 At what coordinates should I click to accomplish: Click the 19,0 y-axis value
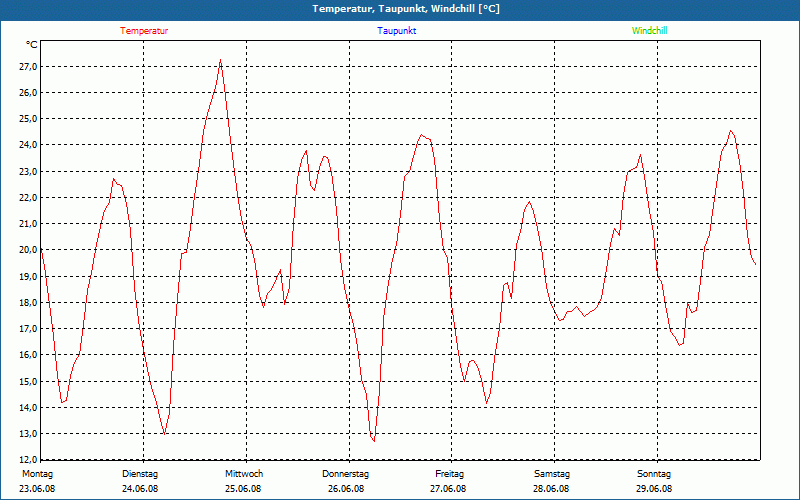(29, 276)
